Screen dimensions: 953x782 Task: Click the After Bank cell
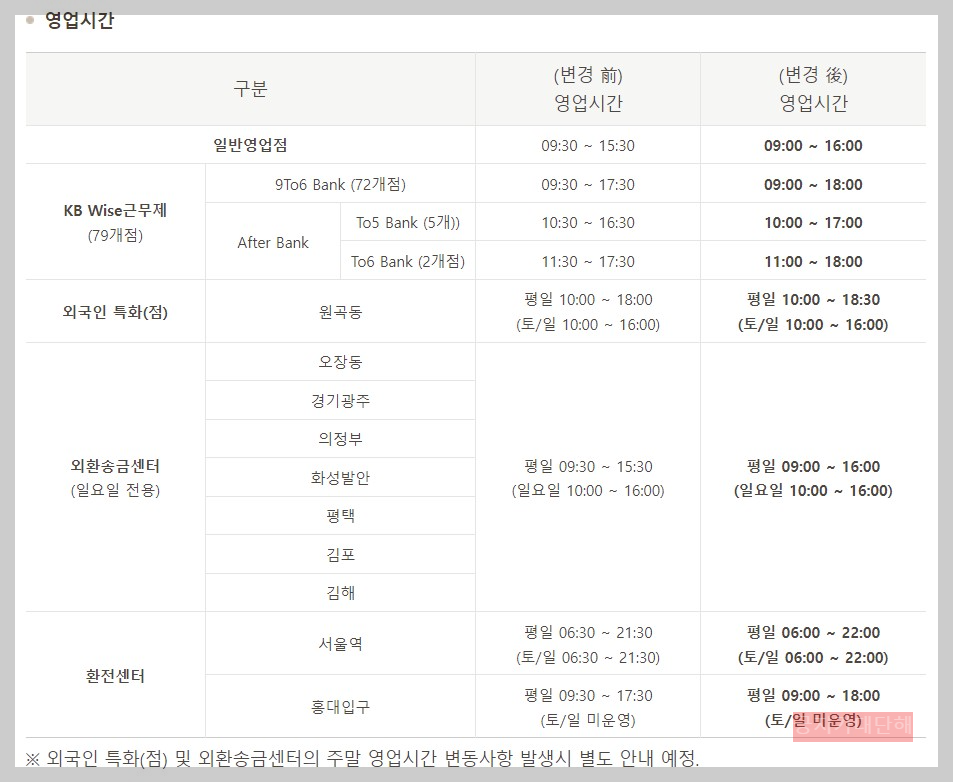272,241
